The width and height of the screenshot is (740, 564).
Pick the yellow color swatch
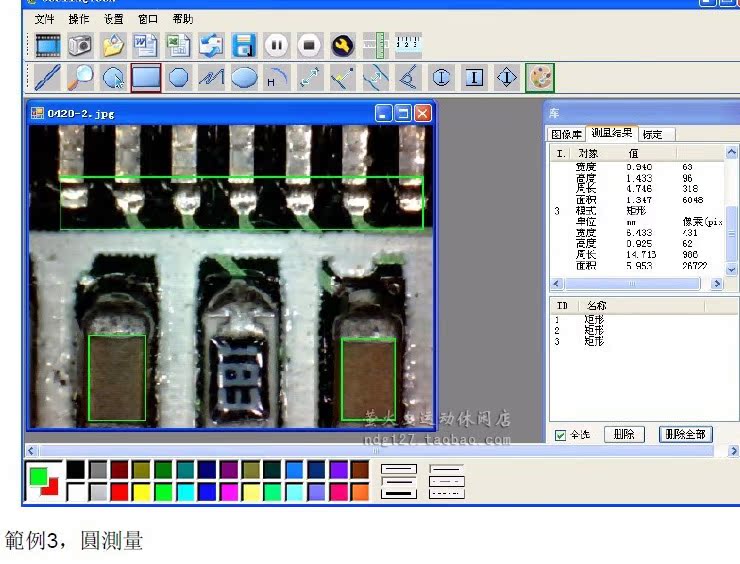click(141, 492)
